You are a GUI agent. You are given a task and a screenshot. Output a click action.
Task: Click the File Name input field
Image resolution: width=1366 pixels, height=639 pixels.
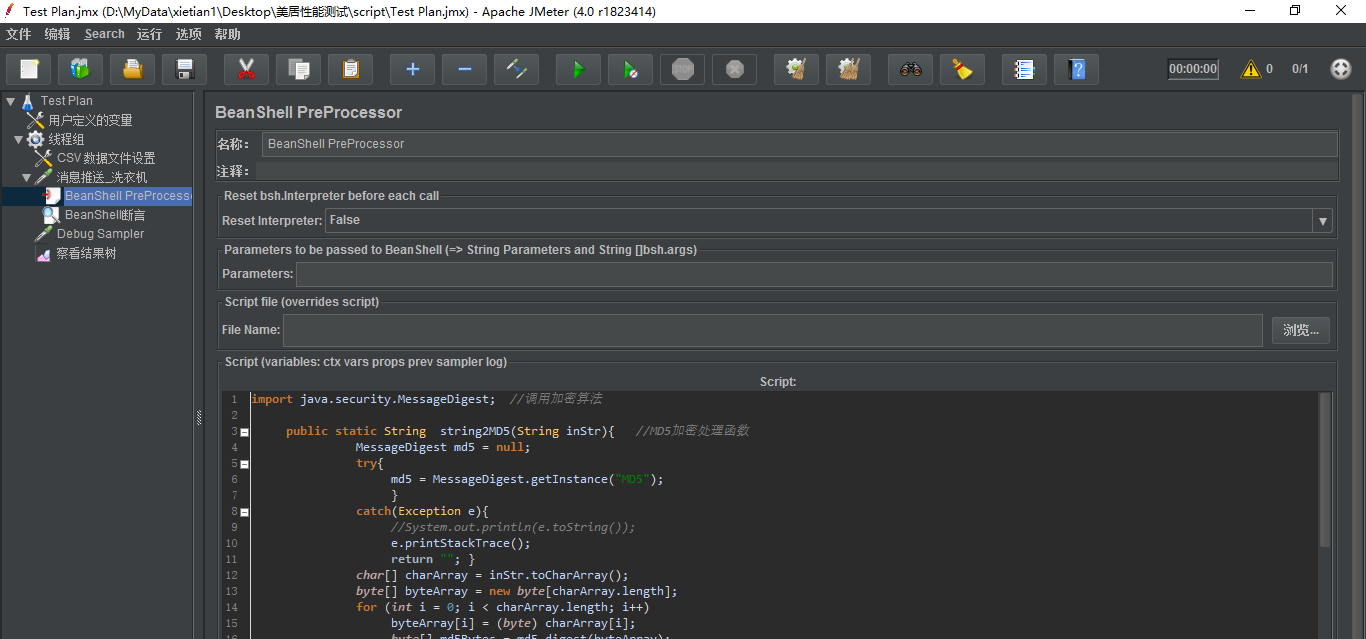(773, 330)
